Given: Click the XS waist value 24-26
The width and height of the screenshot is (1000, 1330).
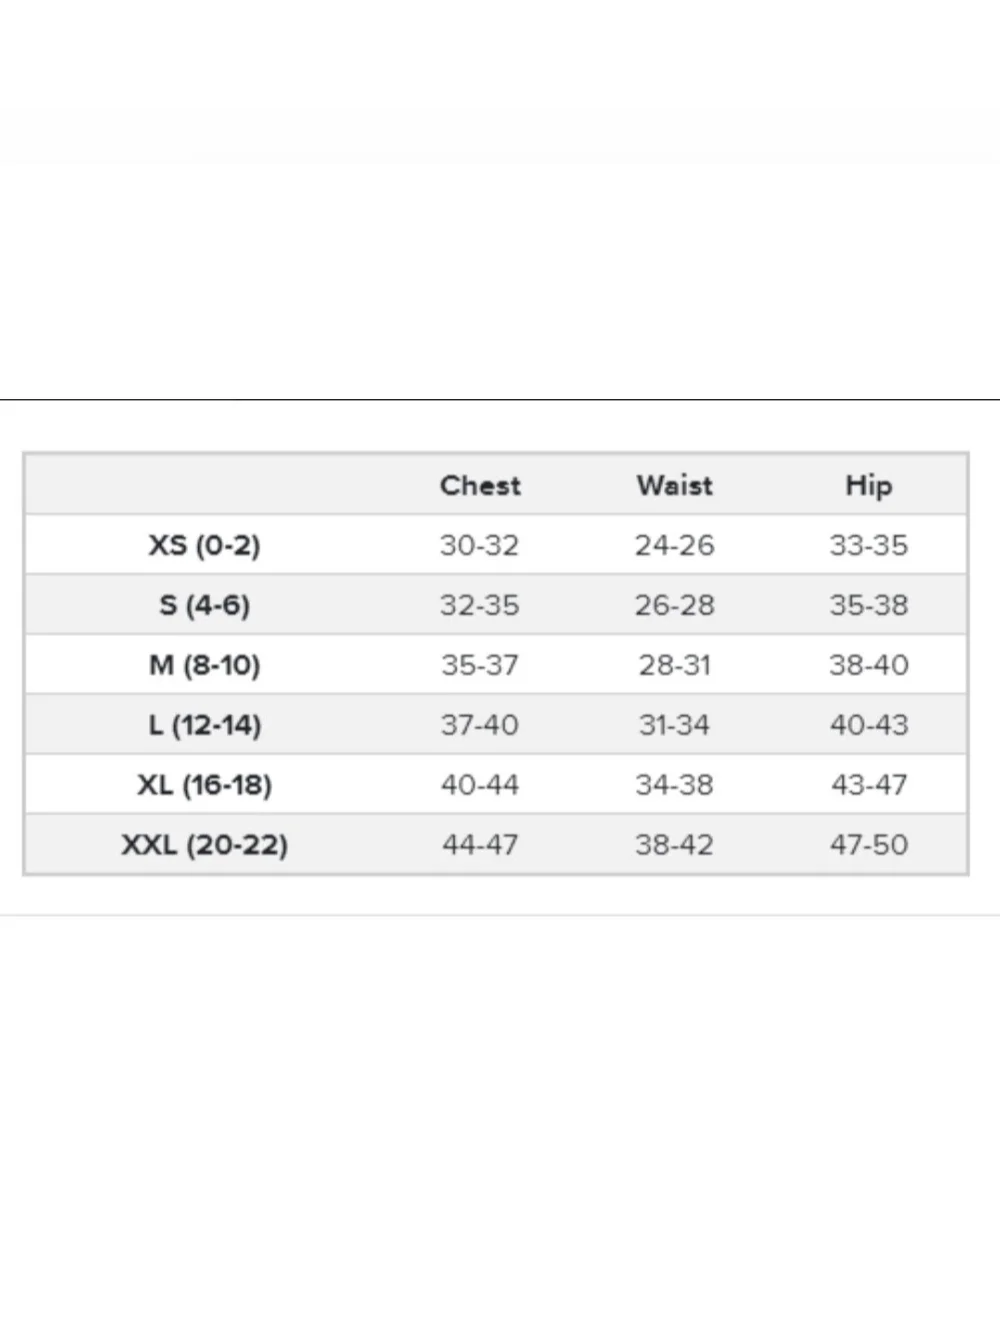Looking at the screenshot, I should click(675, 545).
